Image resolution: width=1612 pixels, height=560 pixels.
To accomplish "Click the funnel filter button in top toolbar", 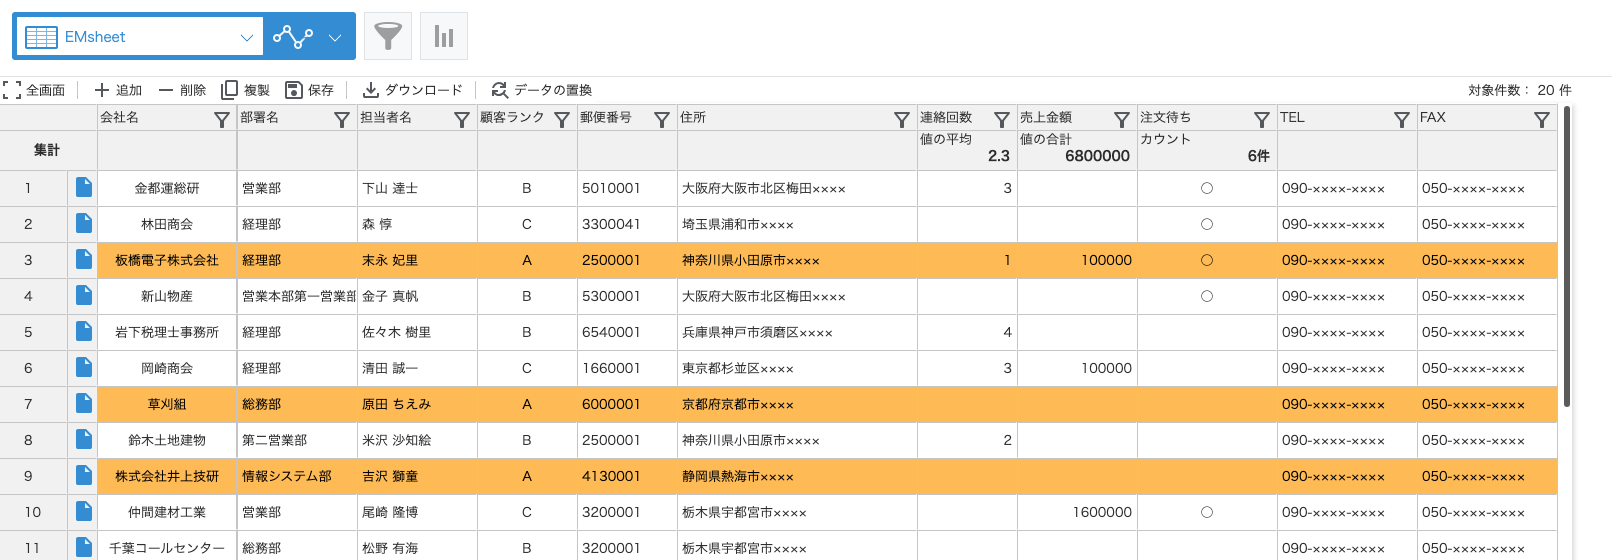I will [388, 37].
